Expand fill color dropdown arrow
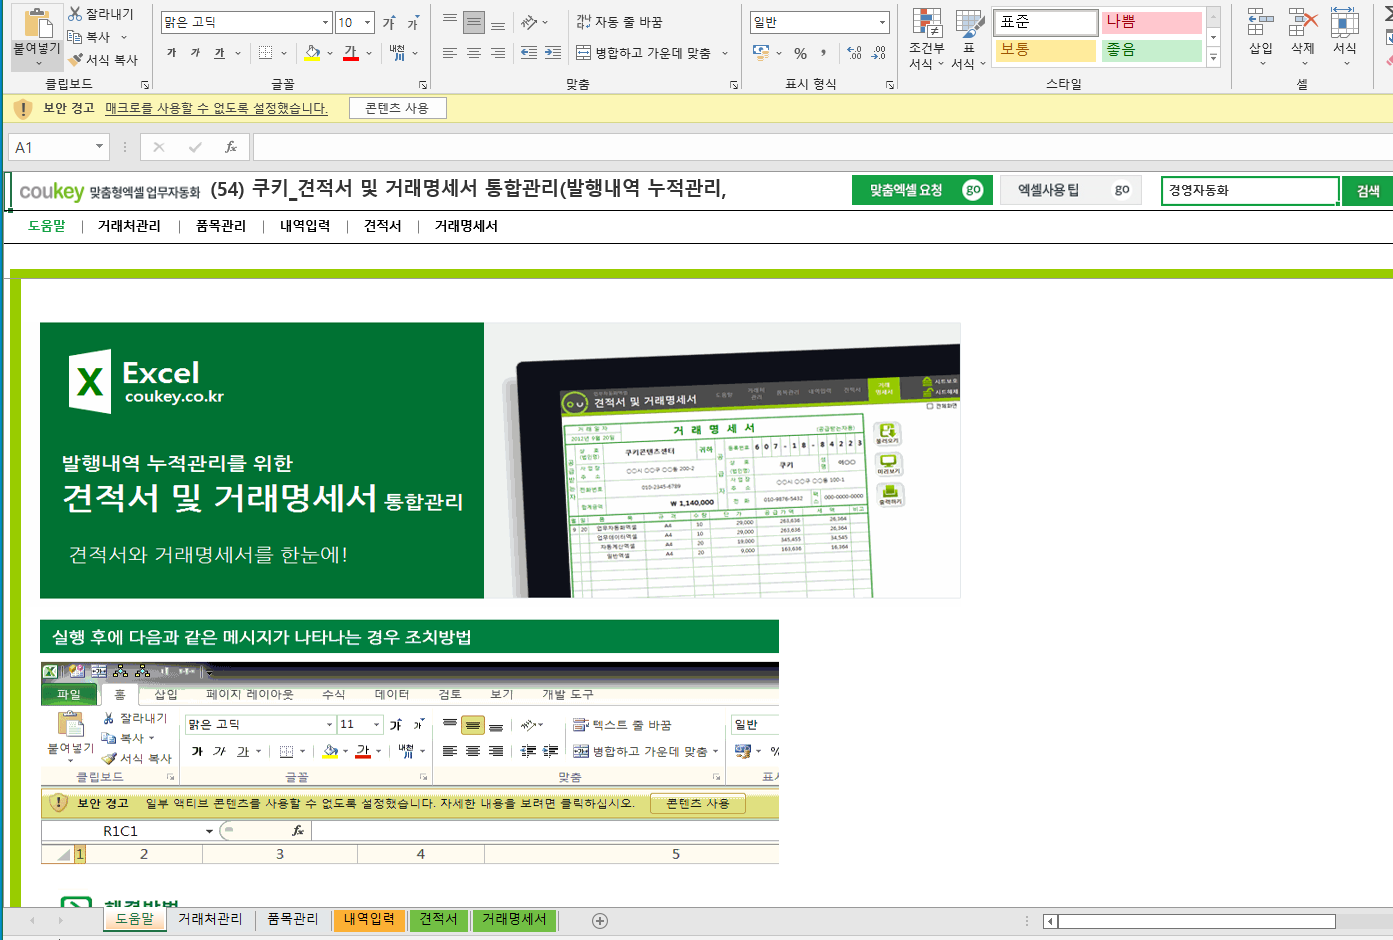Viewport: 1393px width, 940px height. [x=330, y=53]
